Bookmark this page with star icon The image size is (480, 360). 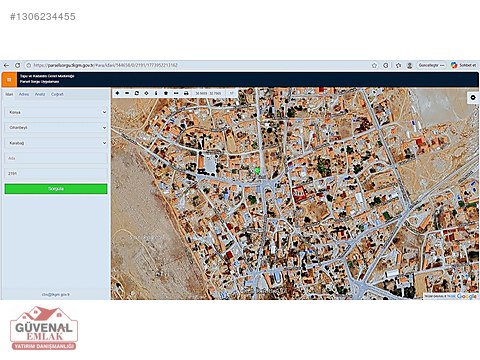(x=374, y=65)
